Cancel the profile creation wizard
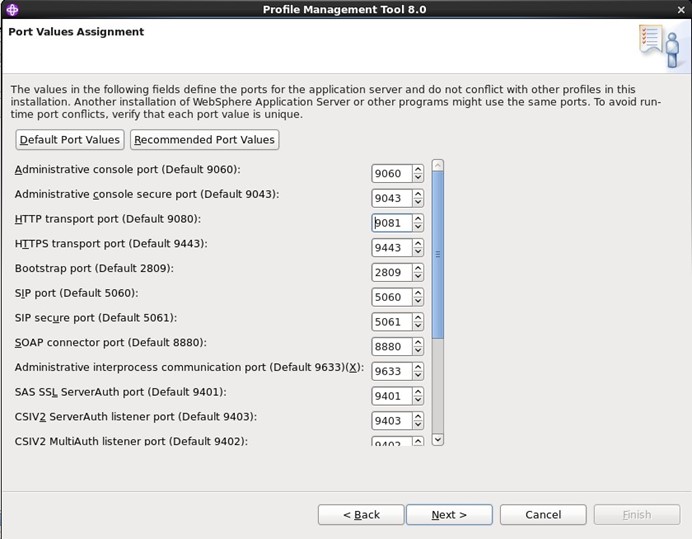 (x=543, y=514)
